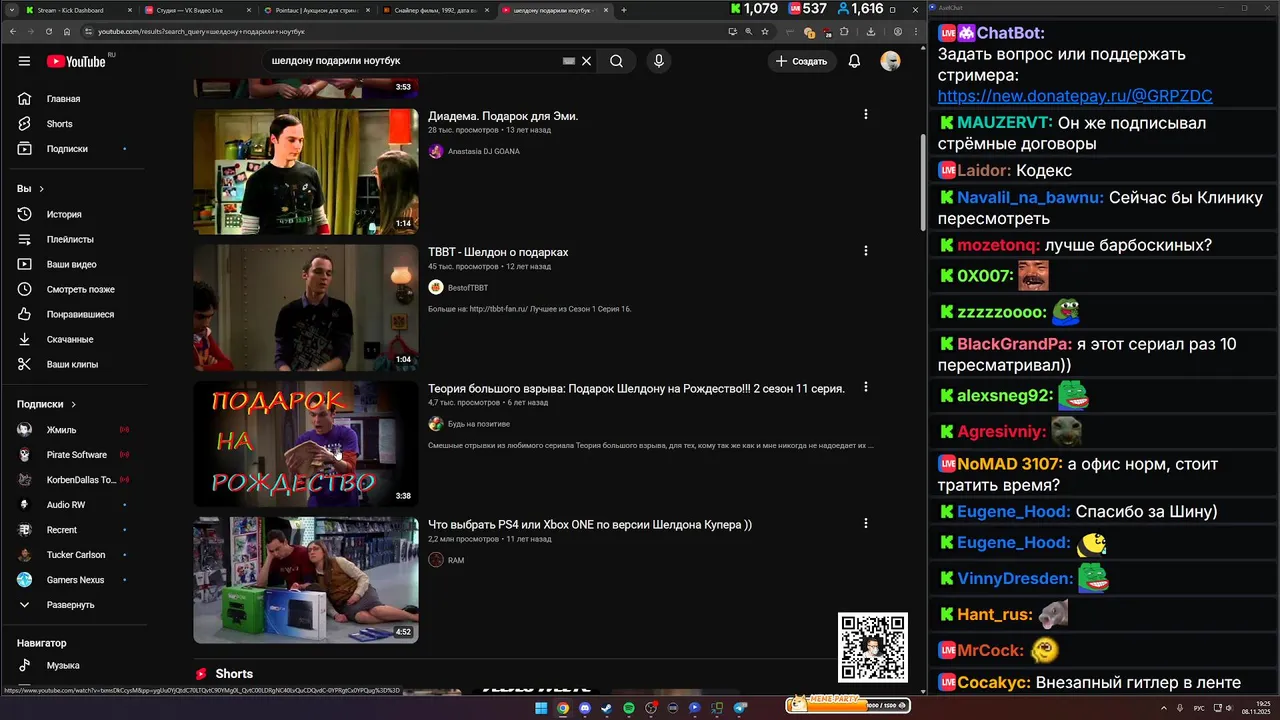Open options for PS4 или Xbox ONE video

click(x=866, y=523)
